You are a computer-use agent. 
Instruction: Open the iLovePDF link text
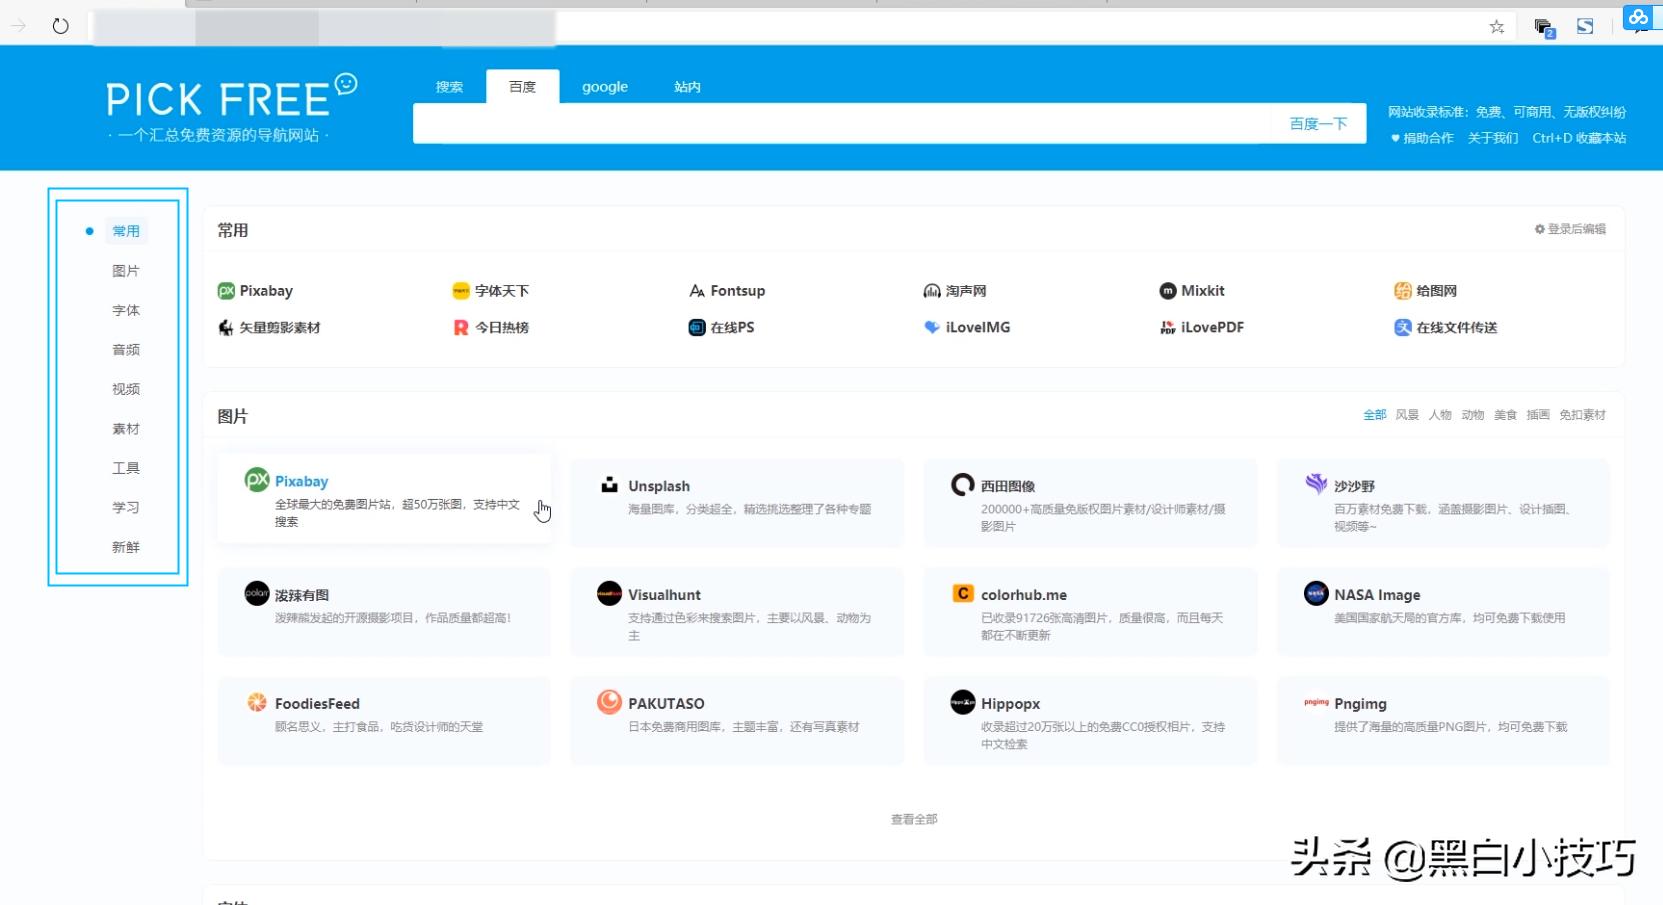1212,328
